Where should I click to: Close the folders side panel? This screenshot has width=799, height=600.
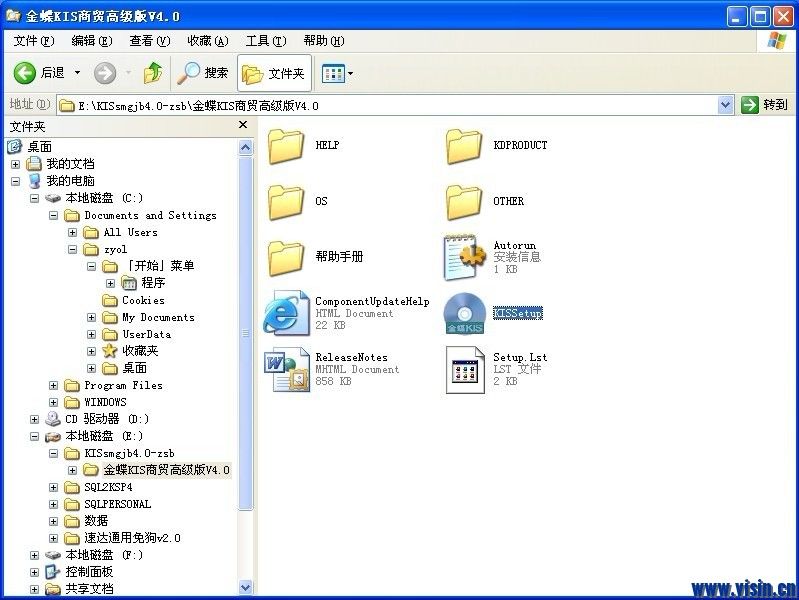[243, 126]
